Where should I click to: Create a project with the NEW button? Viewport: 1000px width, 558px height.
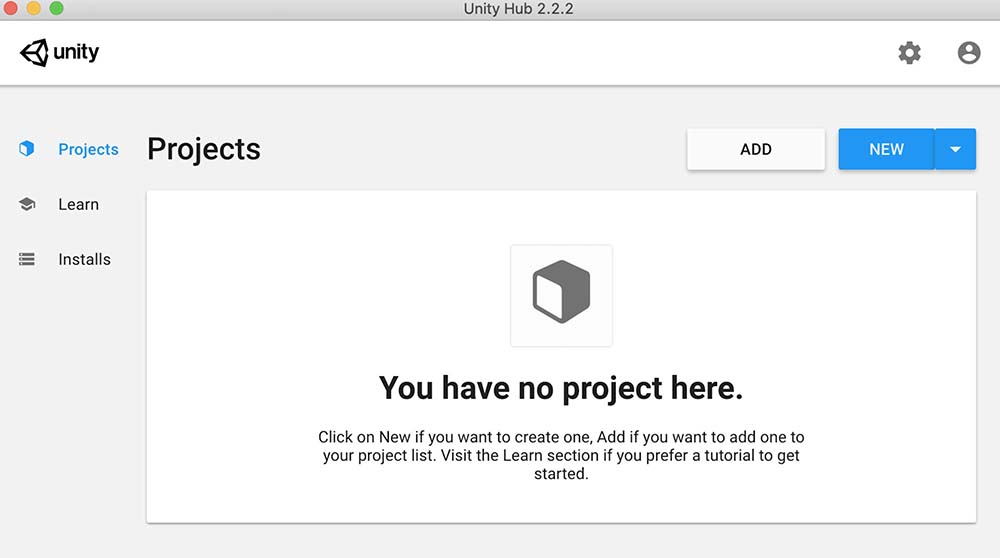[886, 149]
